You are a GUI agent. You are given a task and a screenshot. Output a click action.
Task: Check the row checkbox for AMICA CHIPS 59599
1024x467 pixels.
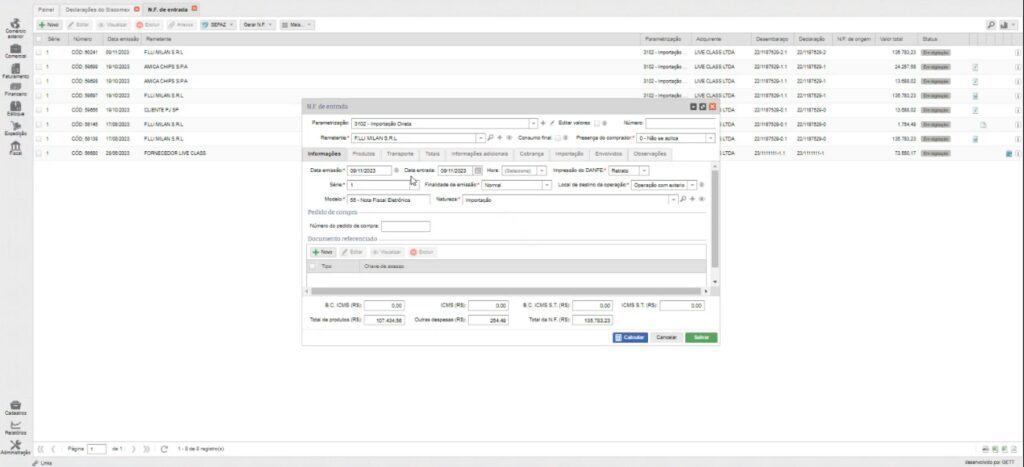tap(38, 67)
